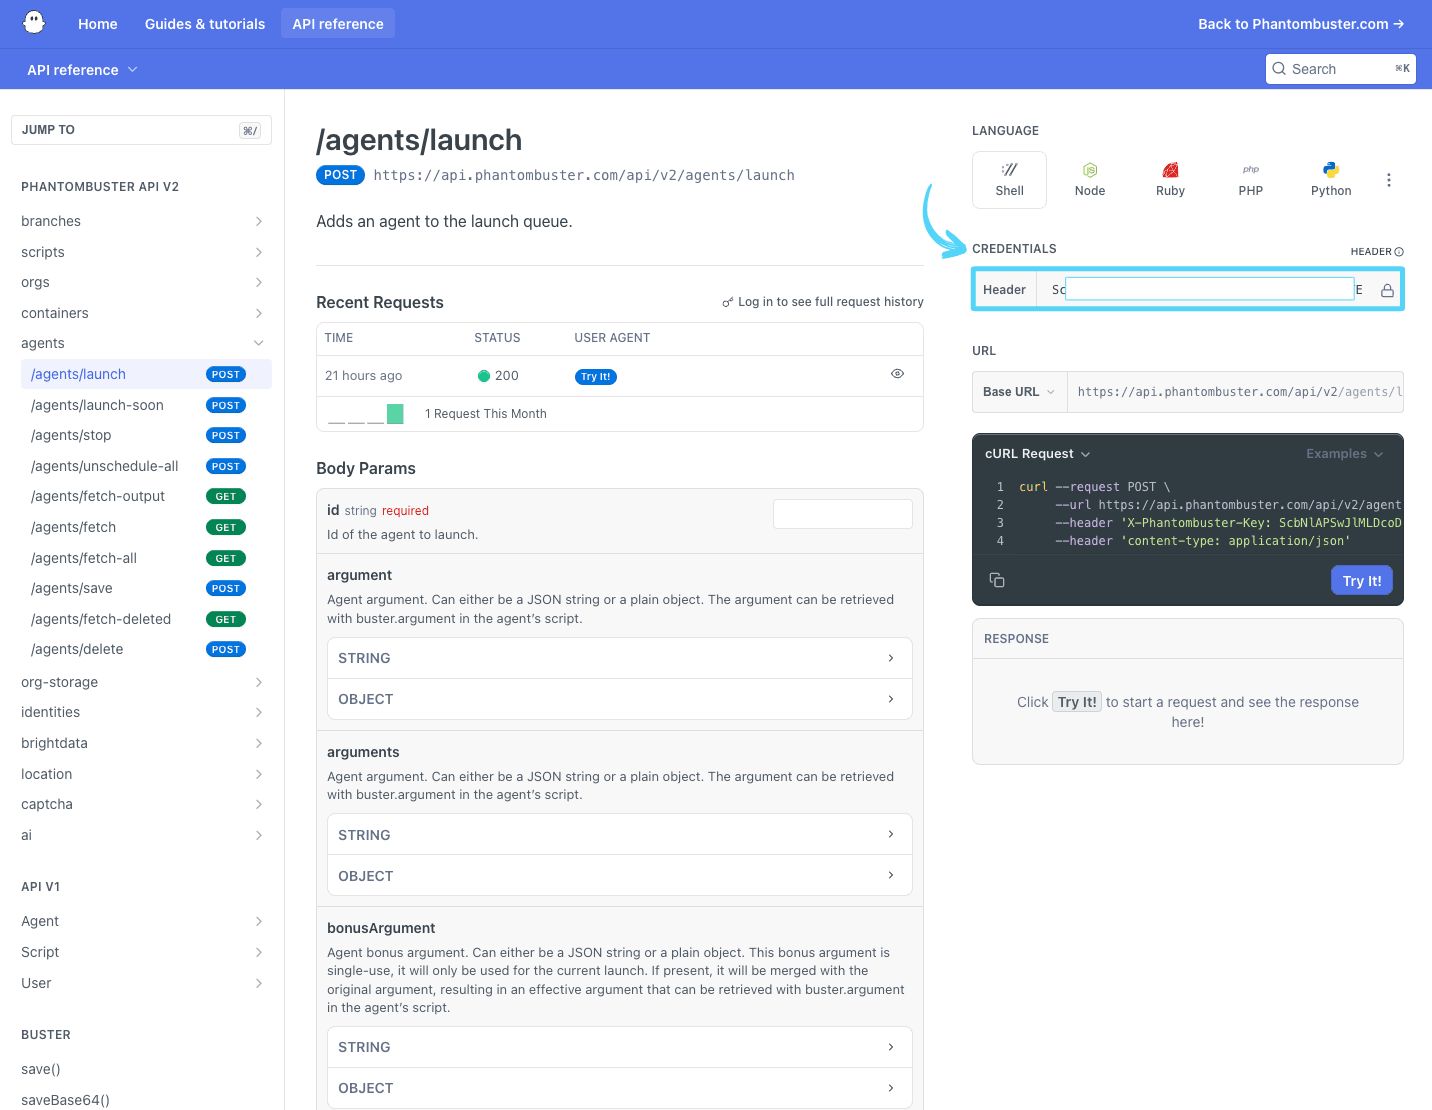
Task: Open /agents/save endpoint
Action: click(x=146, y=588)
